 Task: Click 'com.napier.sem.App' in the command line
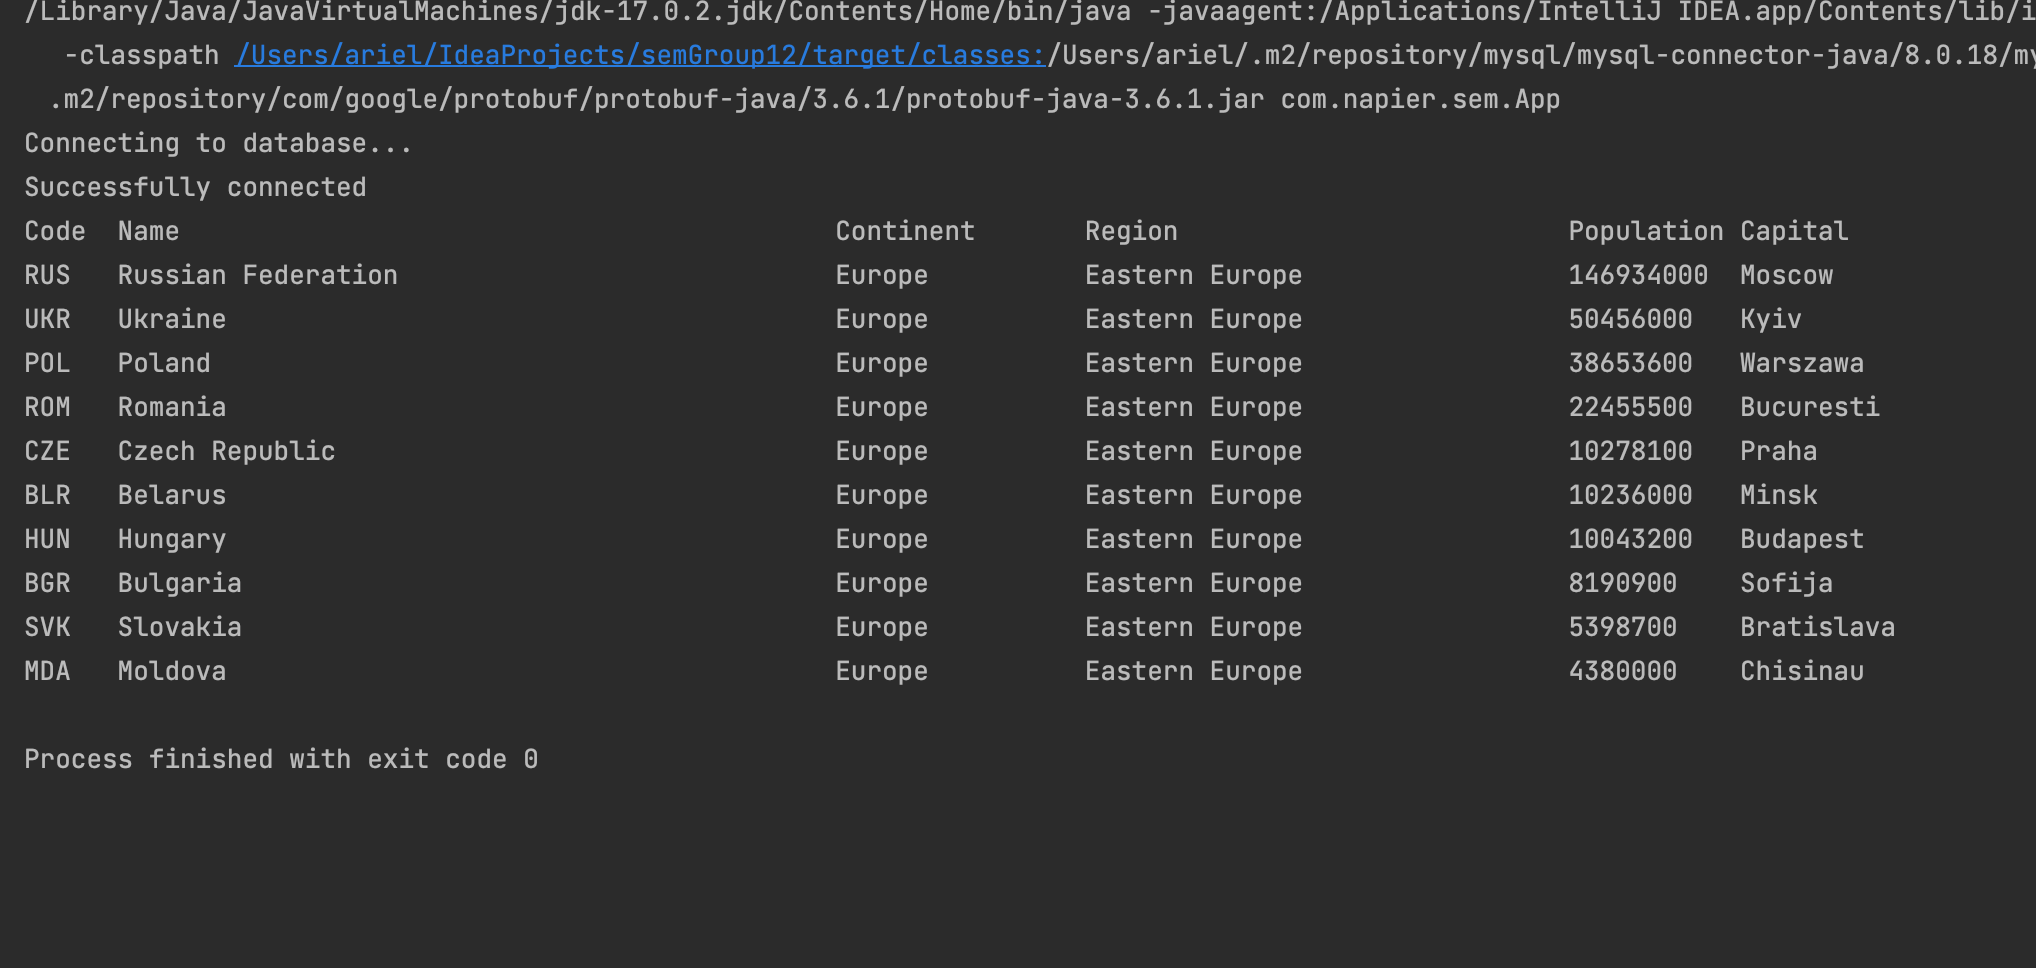click(1420, 99)
